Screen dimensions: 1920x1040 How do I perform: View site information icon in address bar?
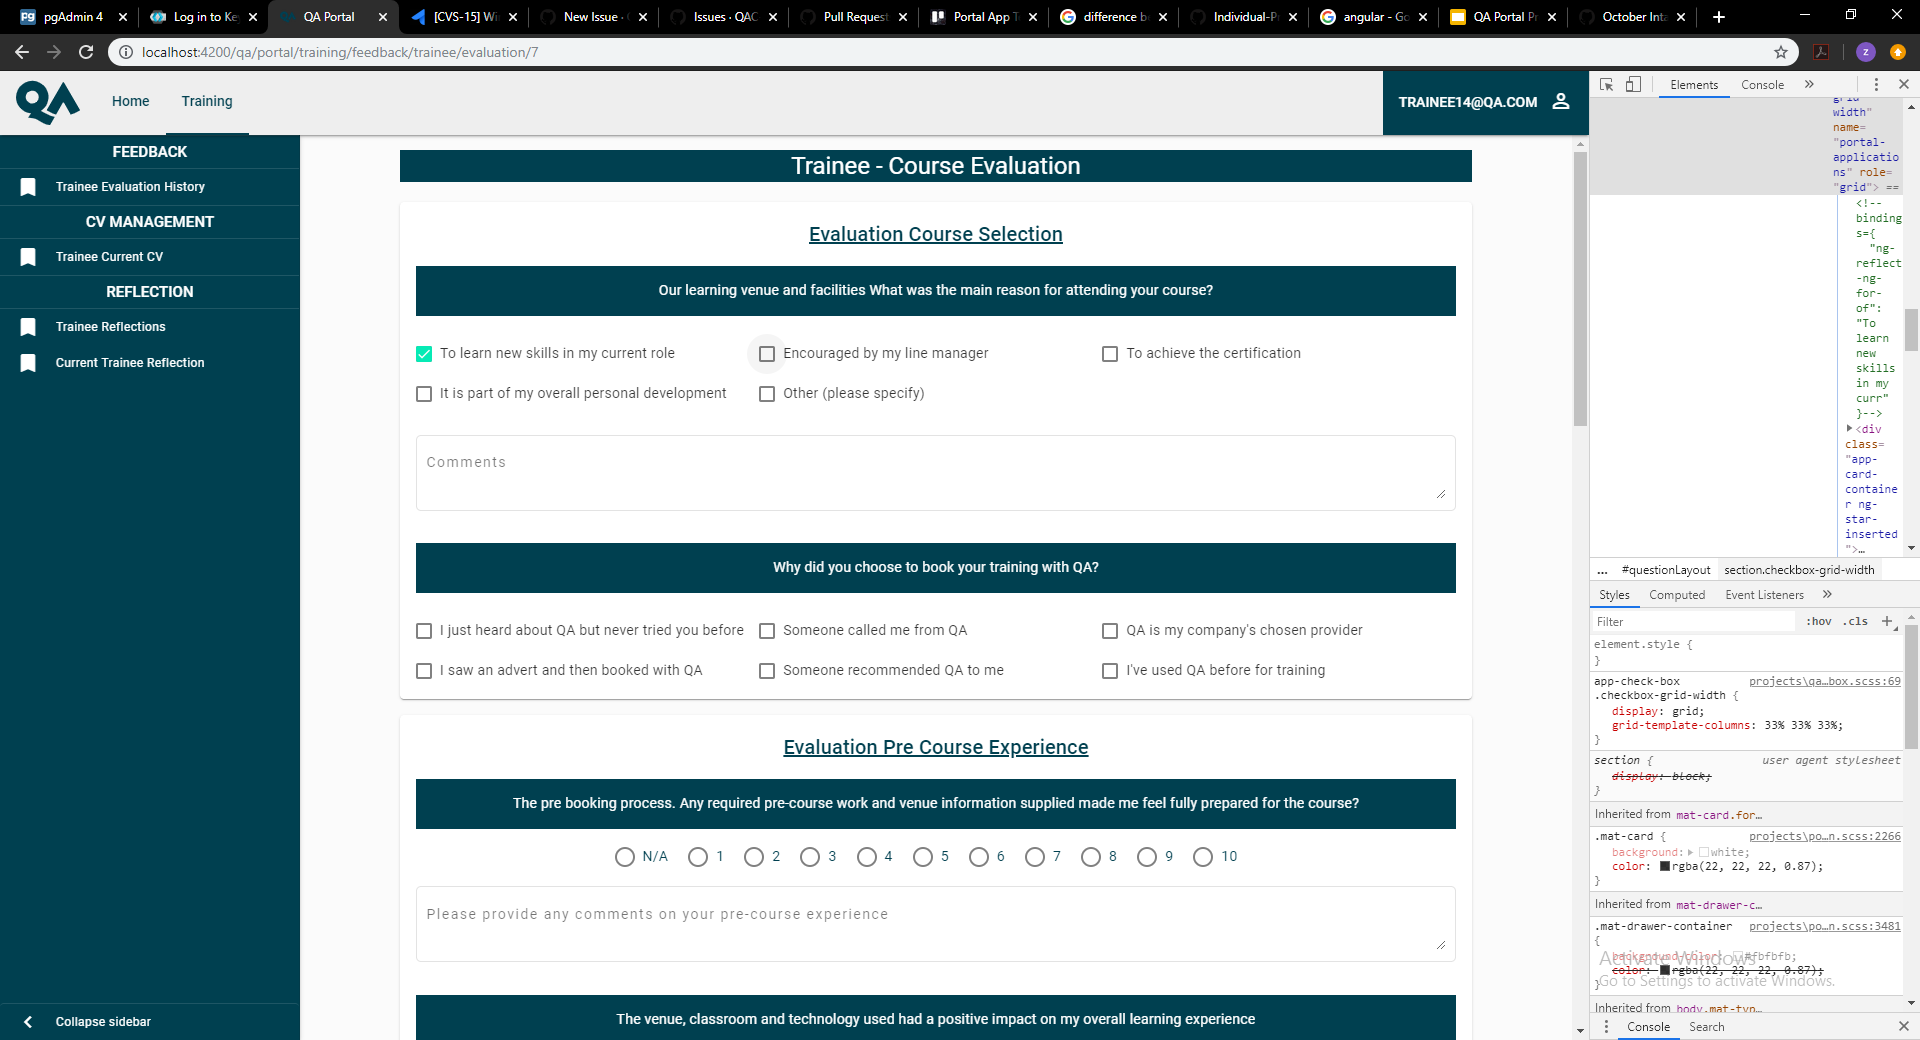[125, 52]
